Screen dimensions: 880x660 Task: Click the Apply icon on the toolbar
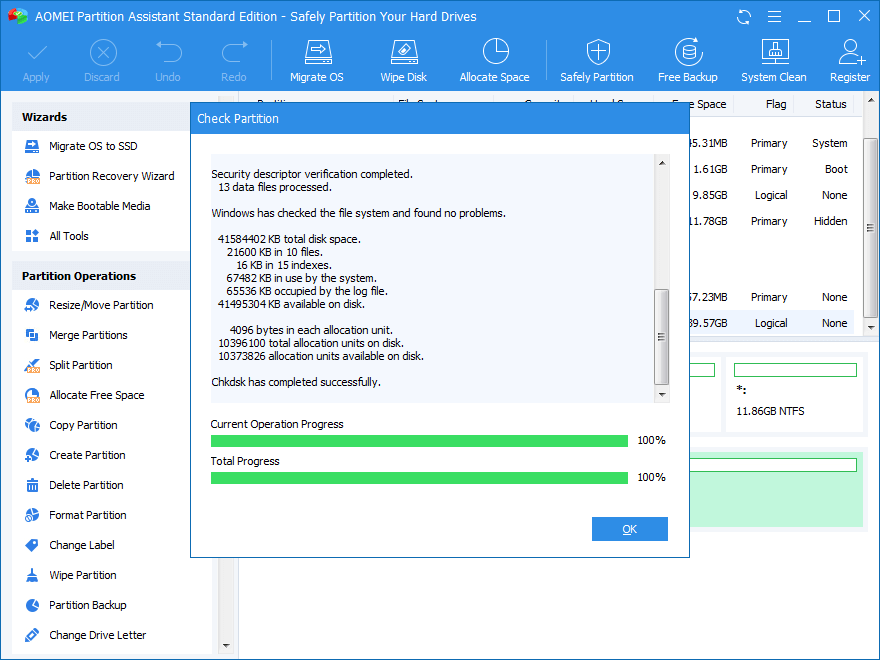click(x=36, y=58)
